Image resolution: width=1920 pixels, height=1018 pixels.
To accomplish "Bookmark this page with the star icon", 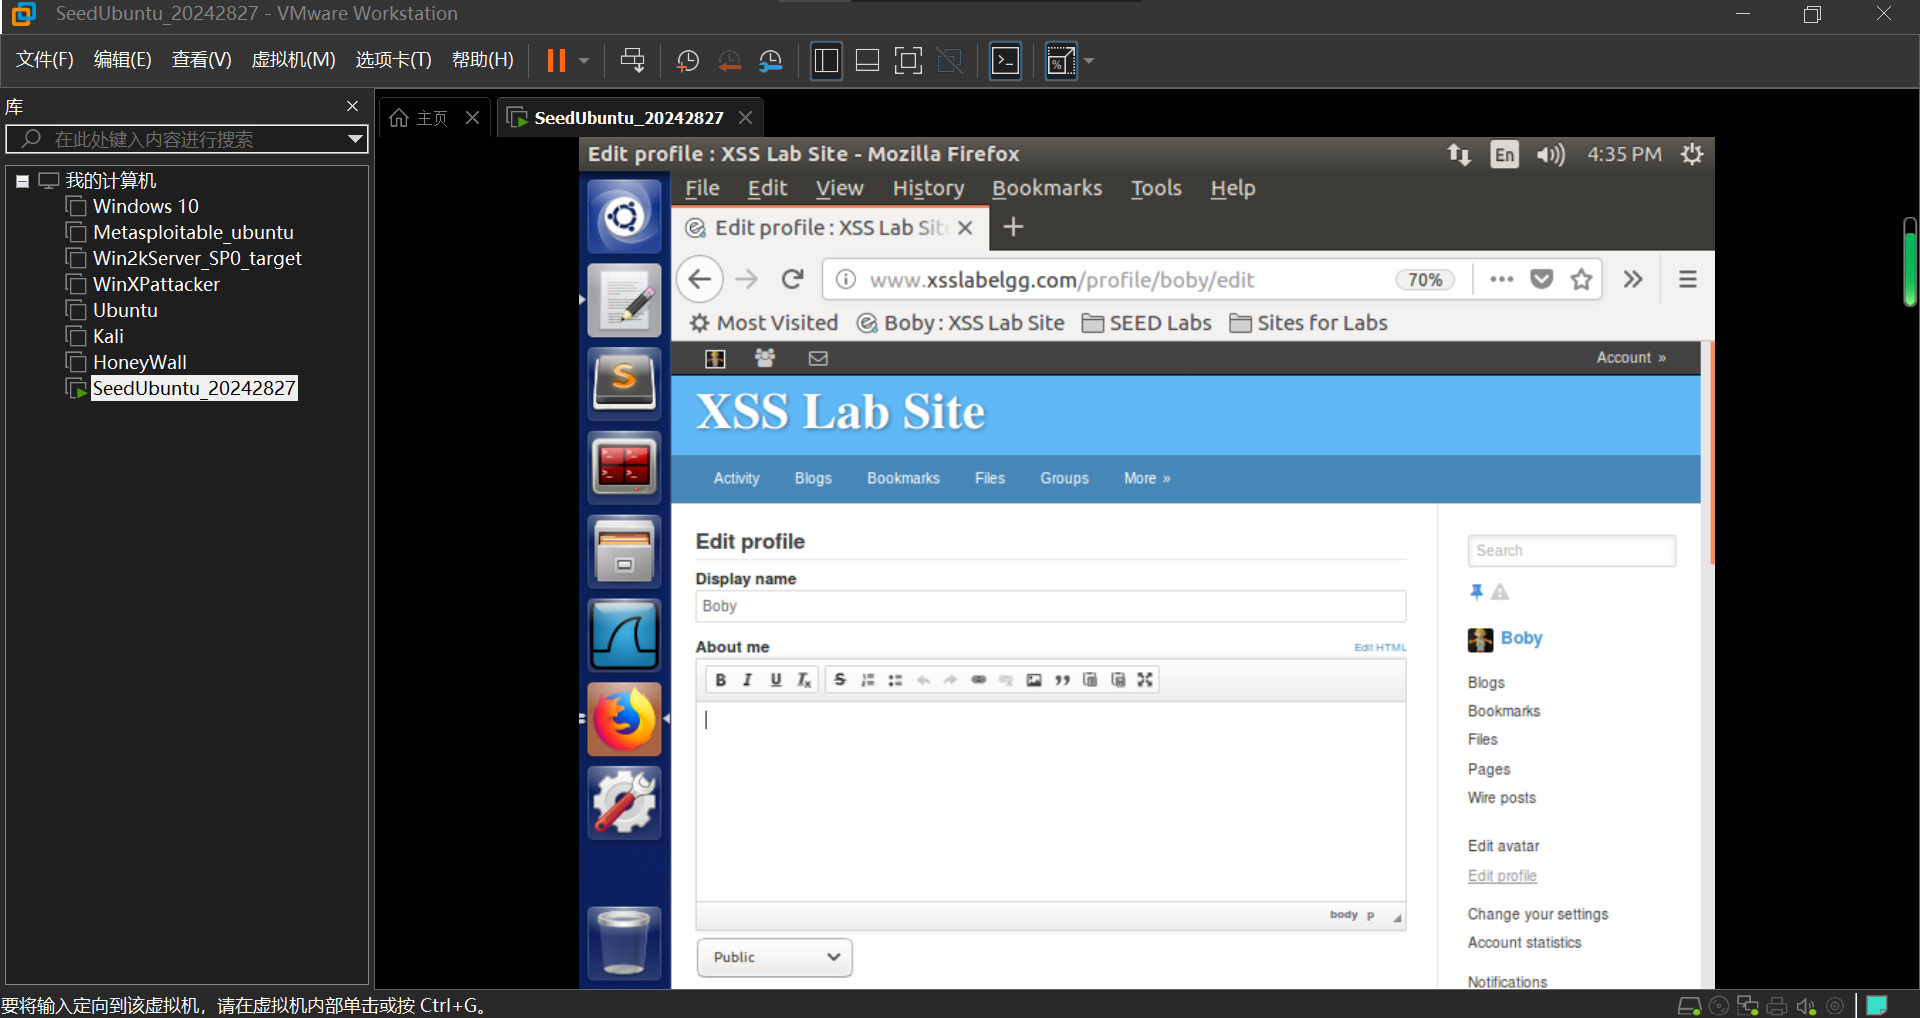I will point(1581,280).
